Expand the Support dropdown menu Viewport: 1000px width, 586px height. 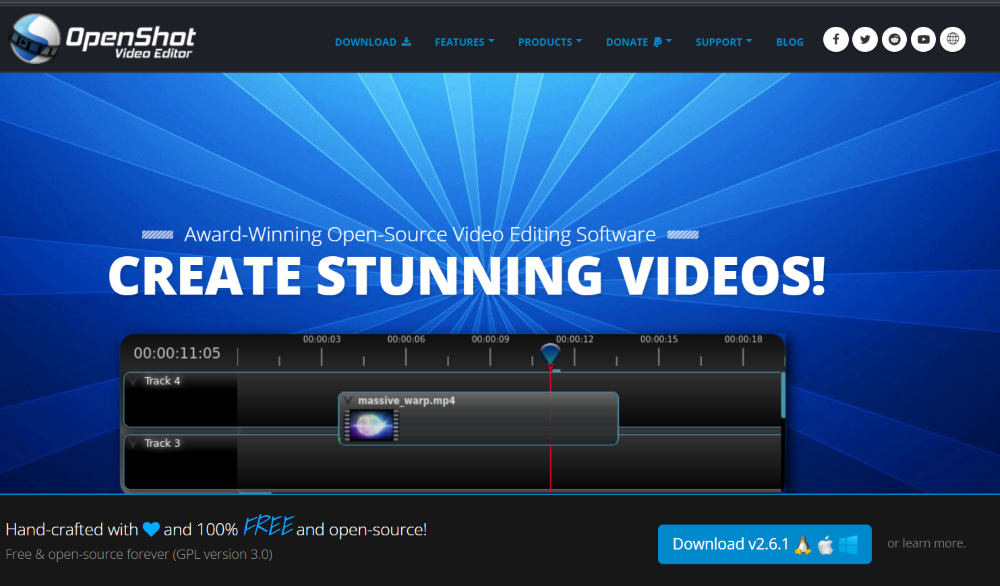coord(724,42)
